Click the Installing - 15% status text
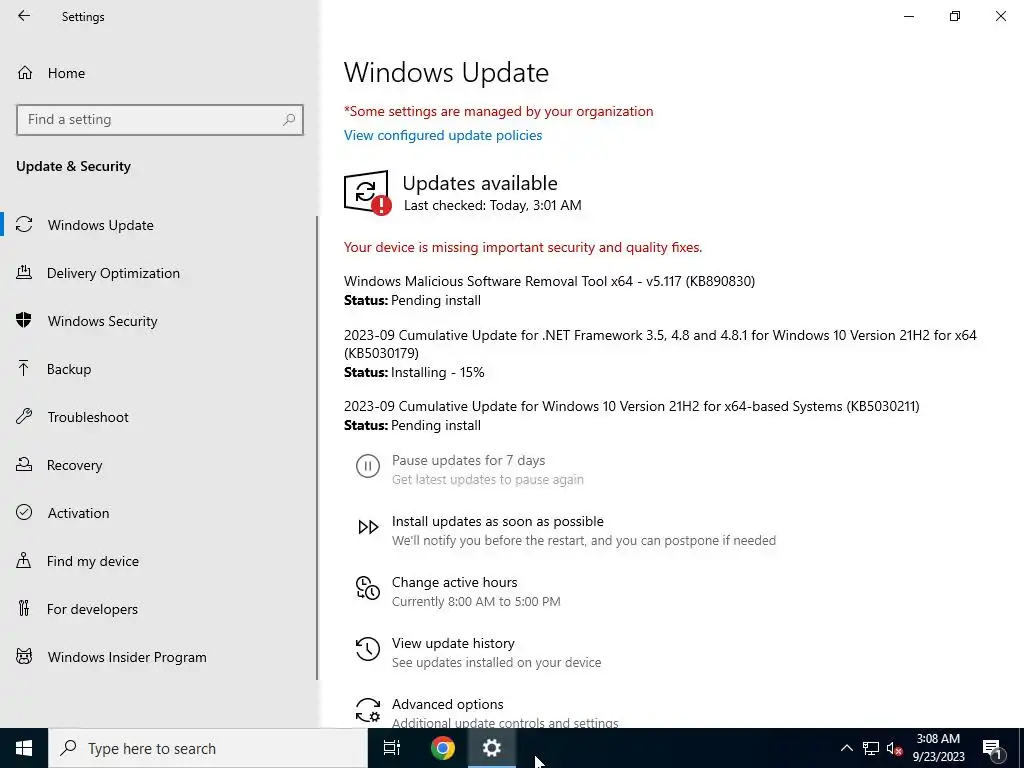 pyautogui.click(x=438, y=372)
